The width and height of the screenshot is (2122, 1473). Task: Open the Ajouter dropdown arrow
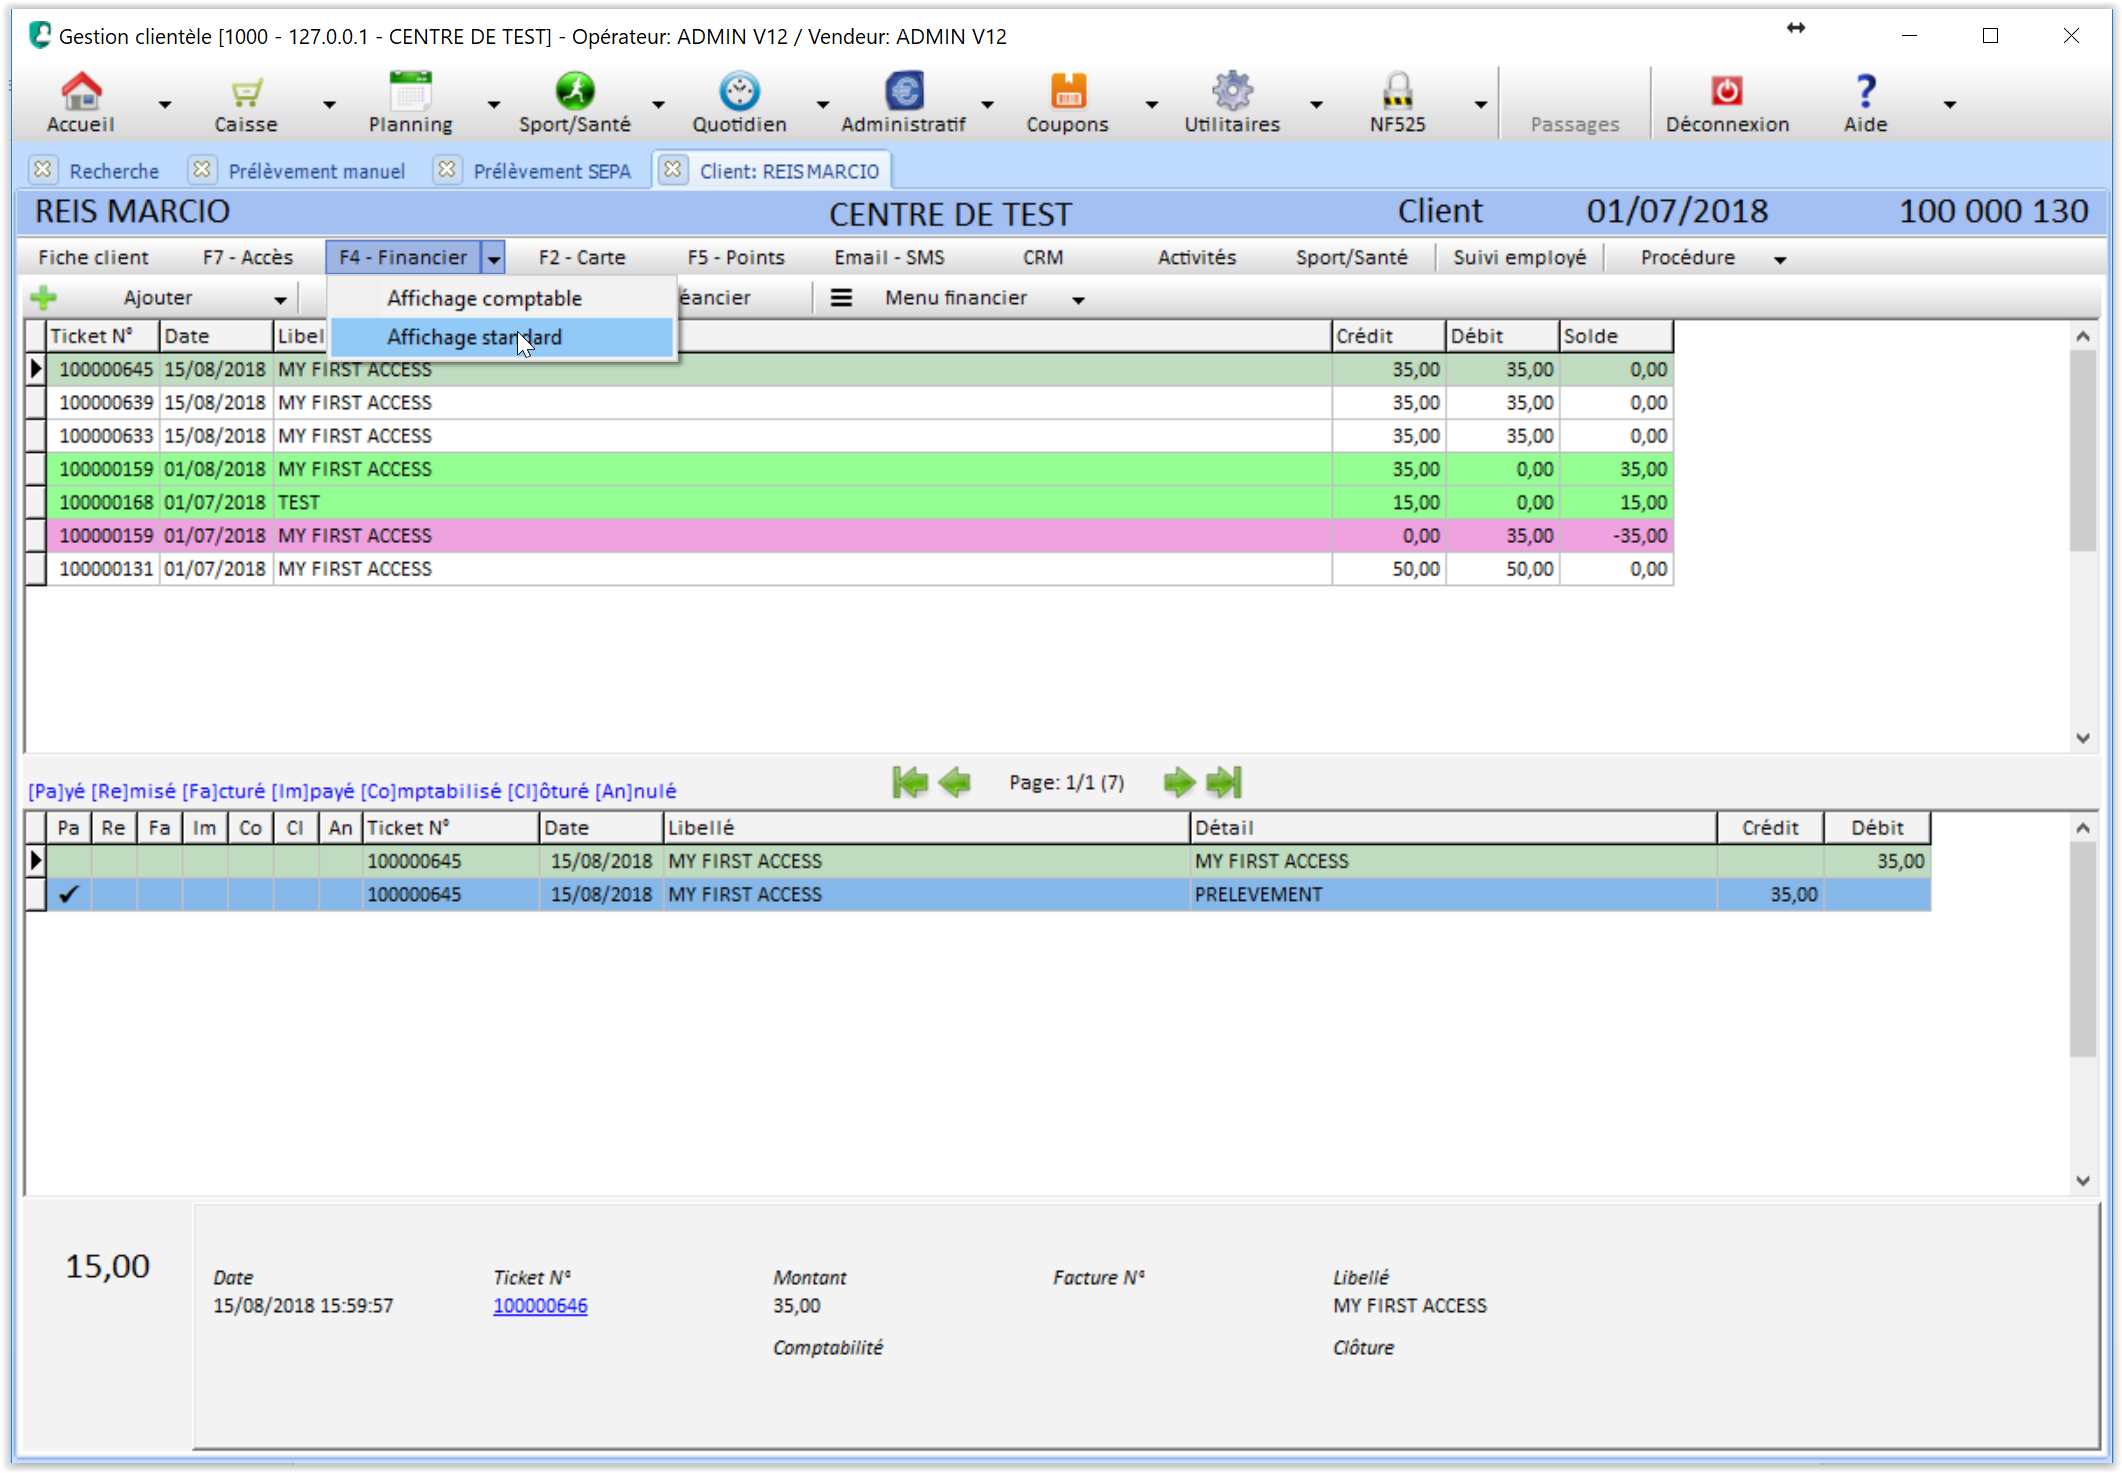tap(280, 299)
